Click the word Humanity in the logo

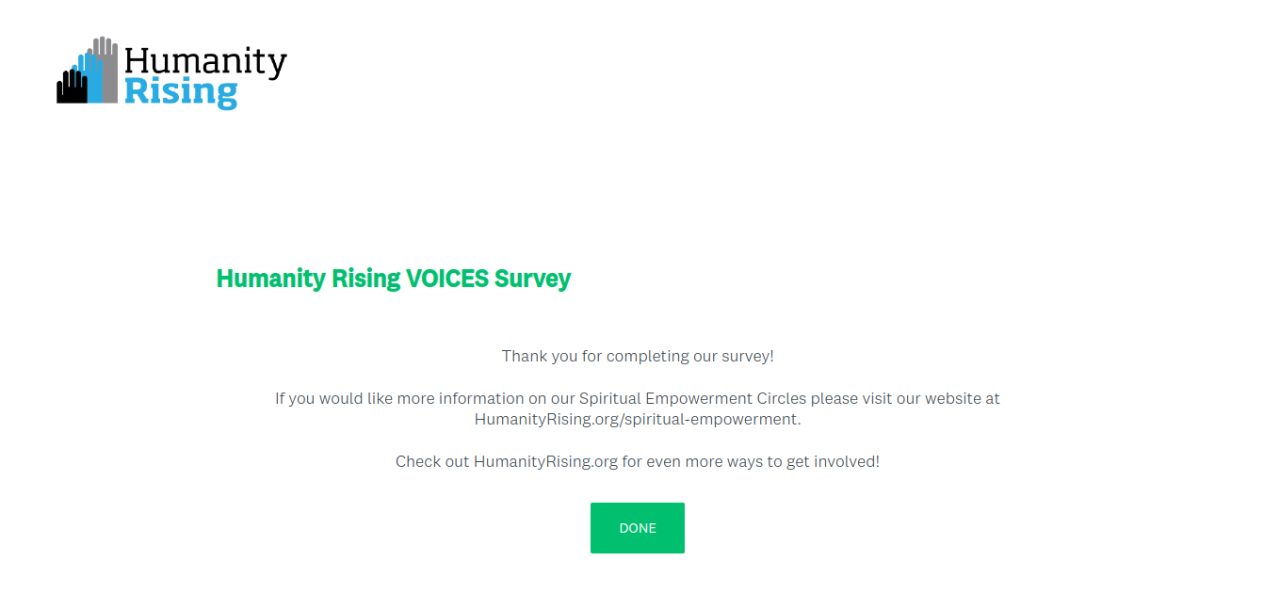(205, 62)
